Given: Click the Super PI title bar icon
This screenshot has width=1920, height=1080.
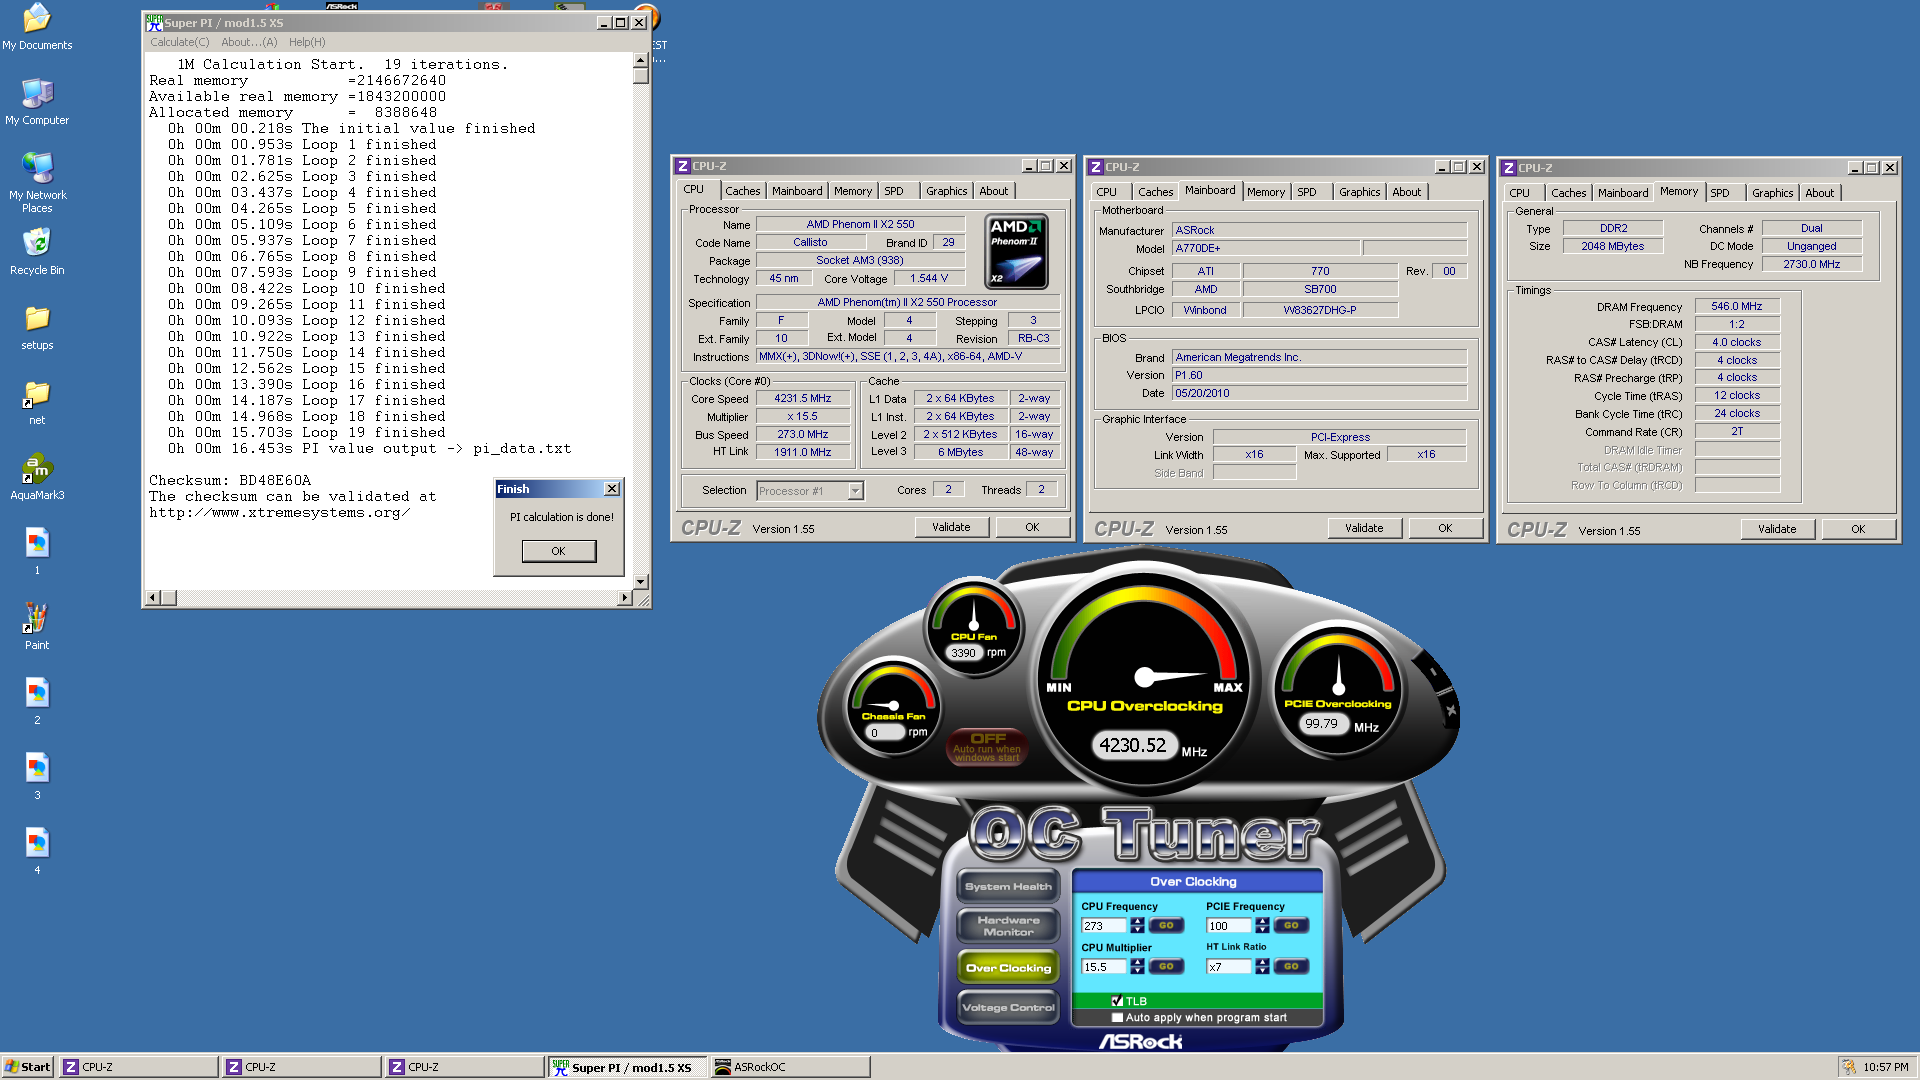Looking at the screenshot, I should (x=154, y=22).
